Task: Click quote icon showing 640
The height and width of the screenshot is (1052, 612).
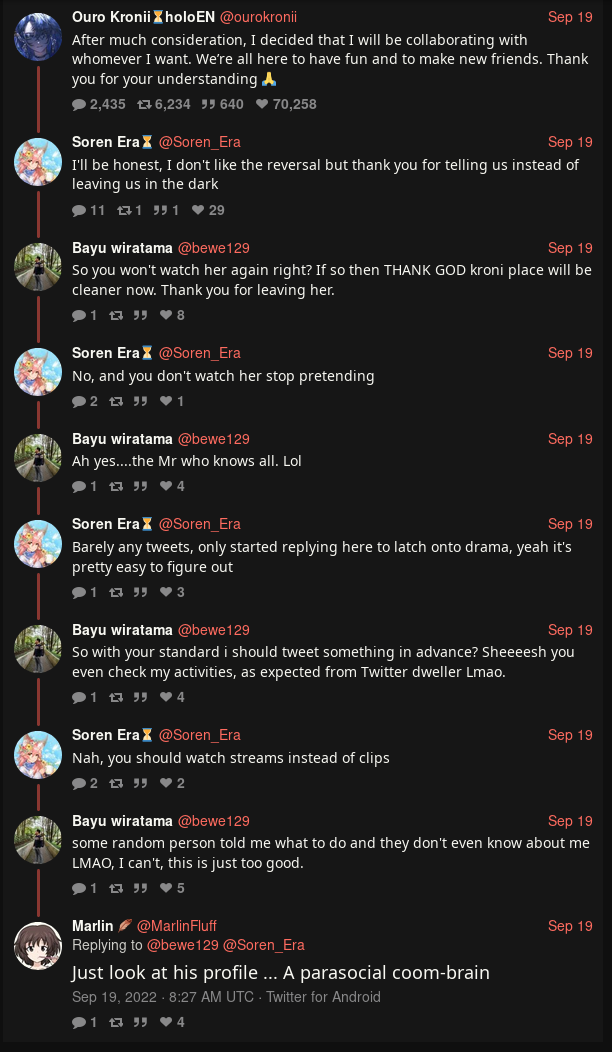Action: click(x=209, y=104)
